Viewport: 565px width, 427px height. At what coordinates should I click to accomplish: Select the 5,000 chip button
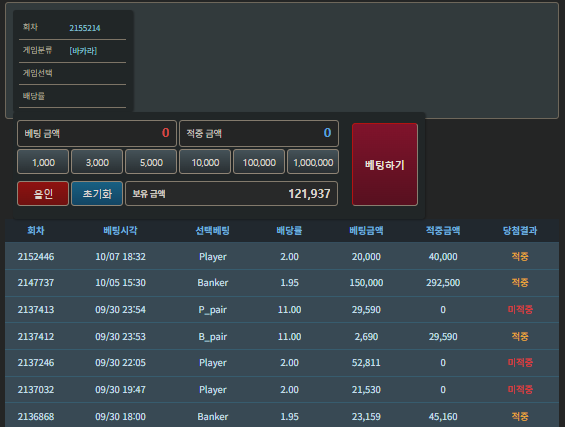[151, 162]
